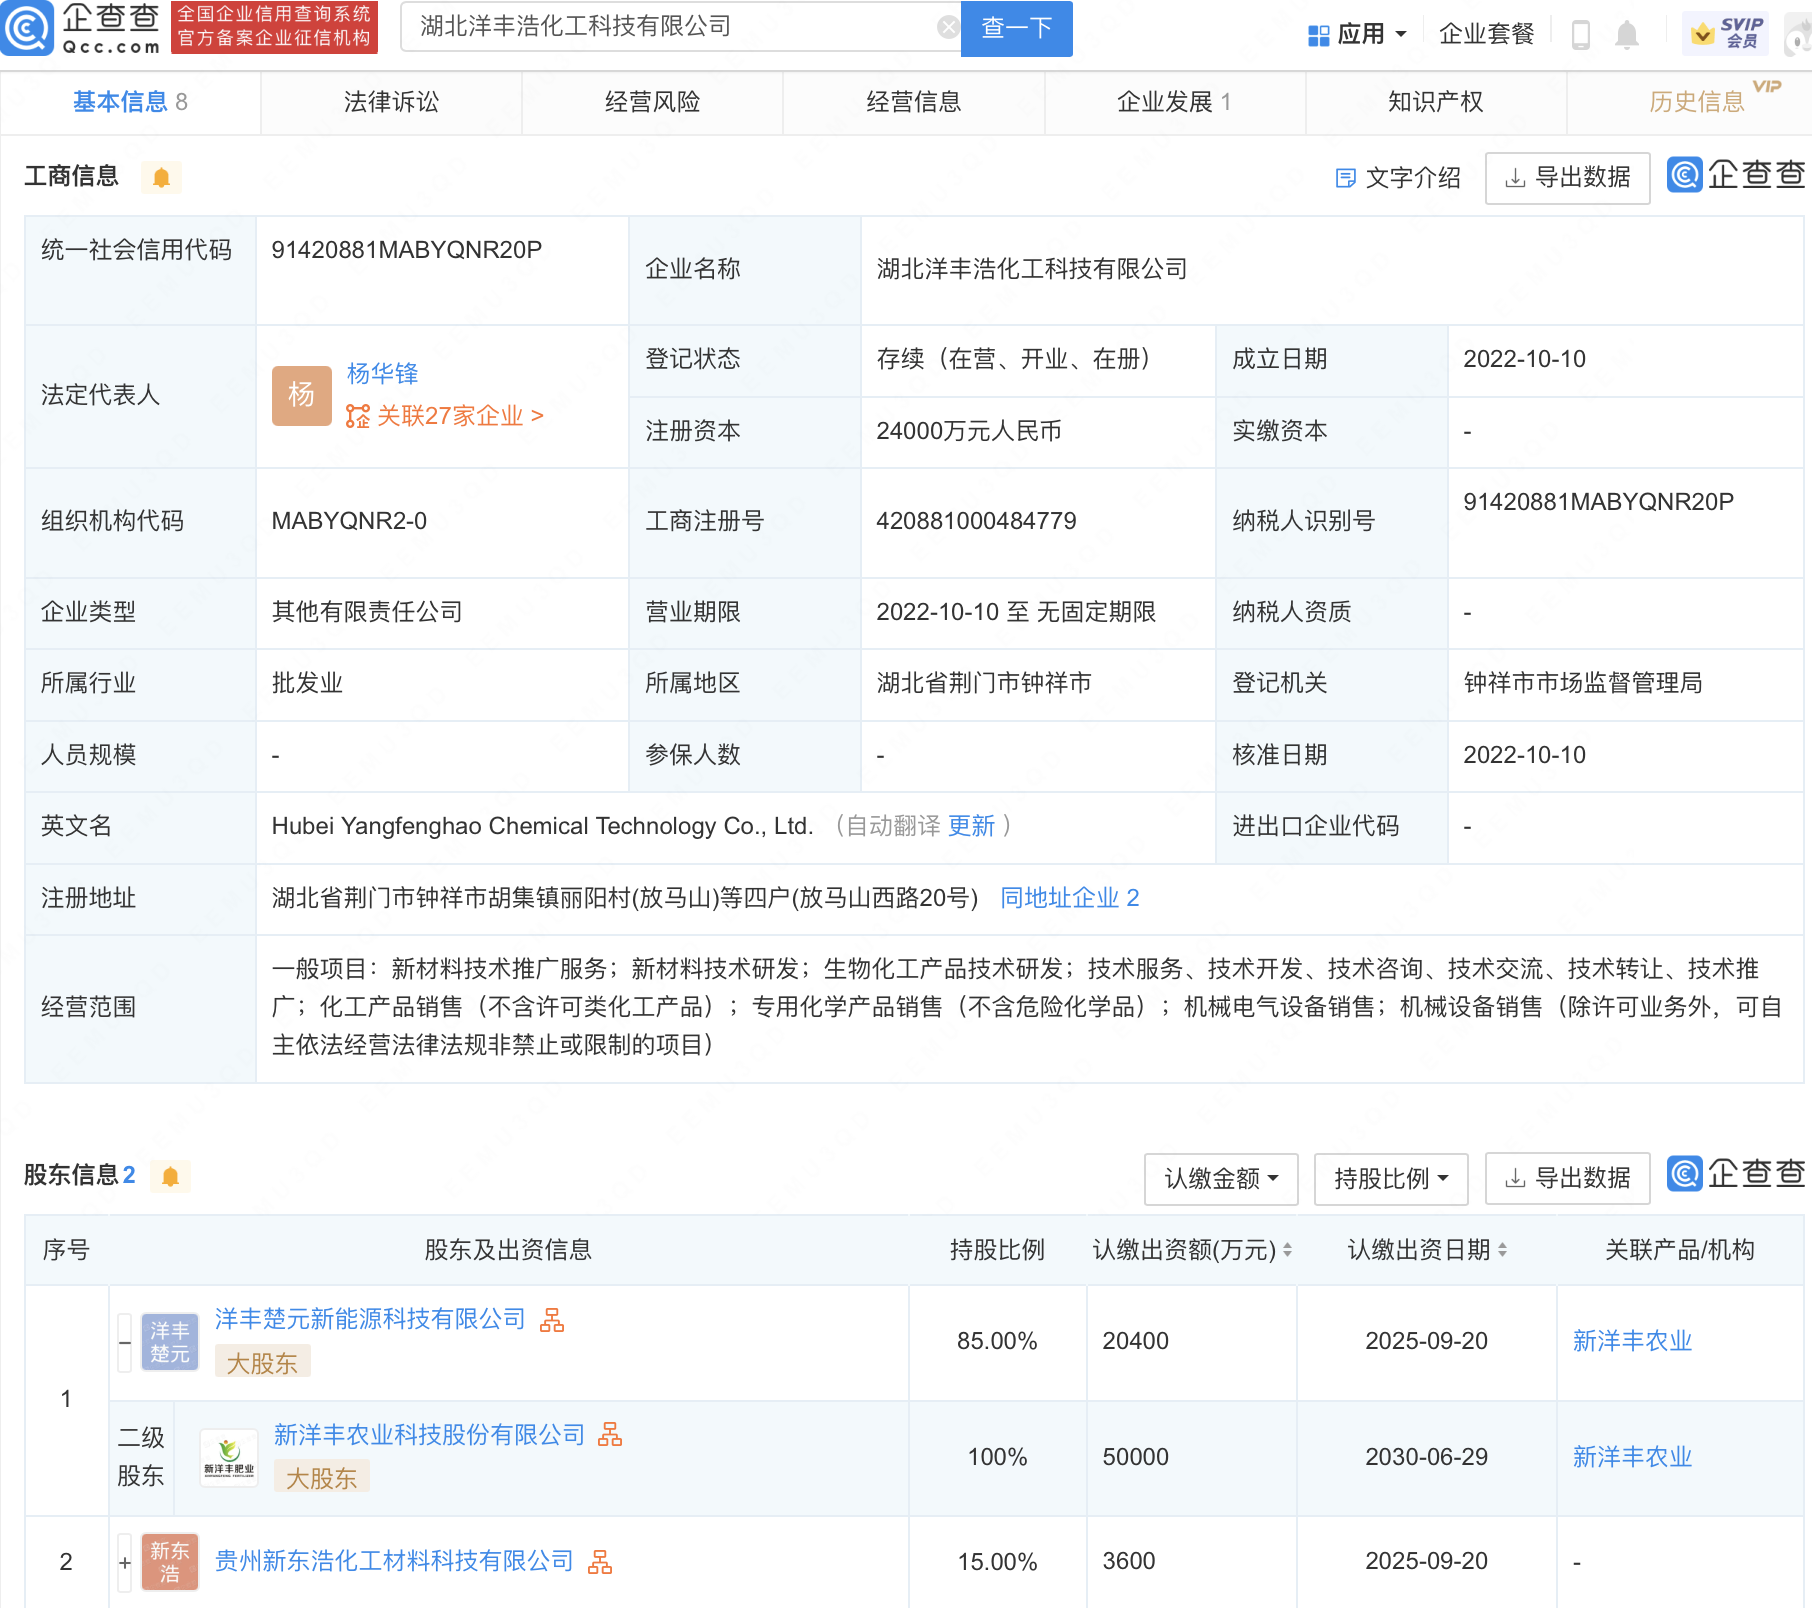Image resolution: width=1812 pixels, height=1608 pixels.
Task: Click 导出数据 in 股东信息 section
Action: coord(1567,1179)
